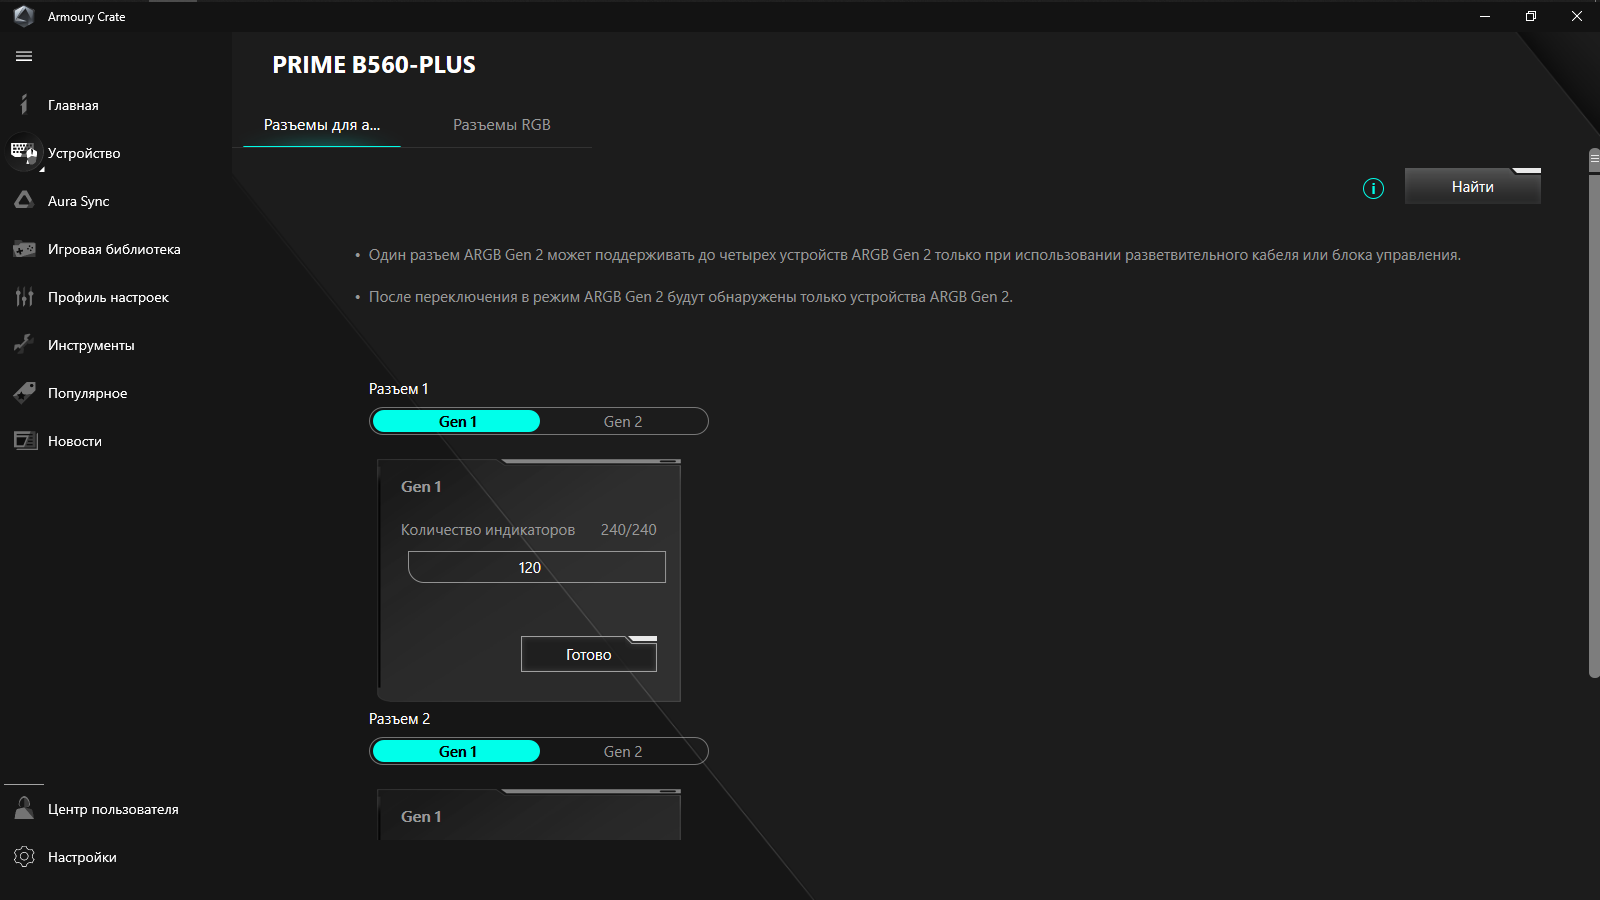1600x900 pixels.
Task: Click the Разъем 1 label
Action: pos(398,389)
